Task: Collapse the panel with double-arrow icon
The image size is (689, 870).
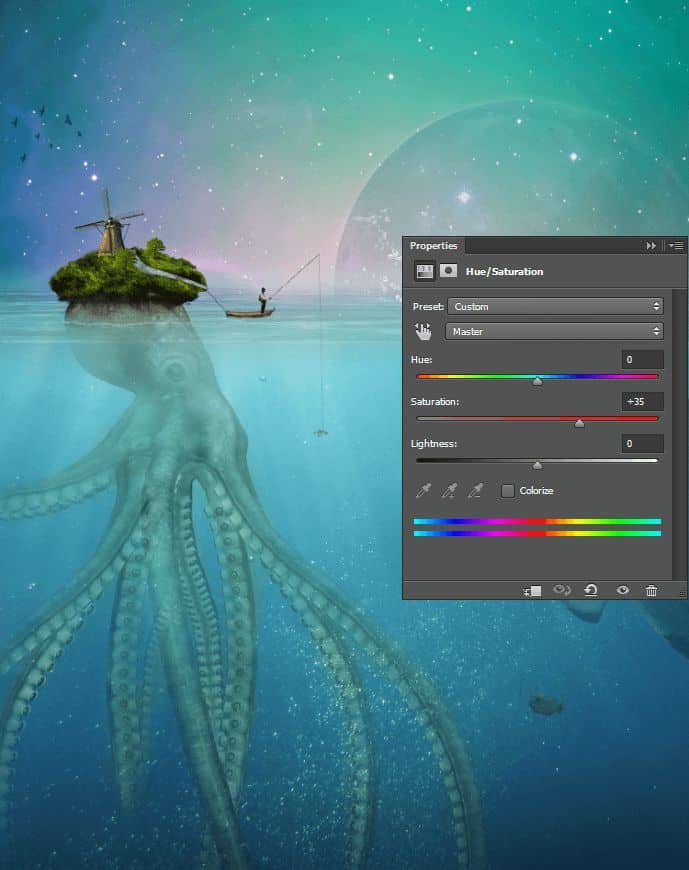Action: [651, 245]
